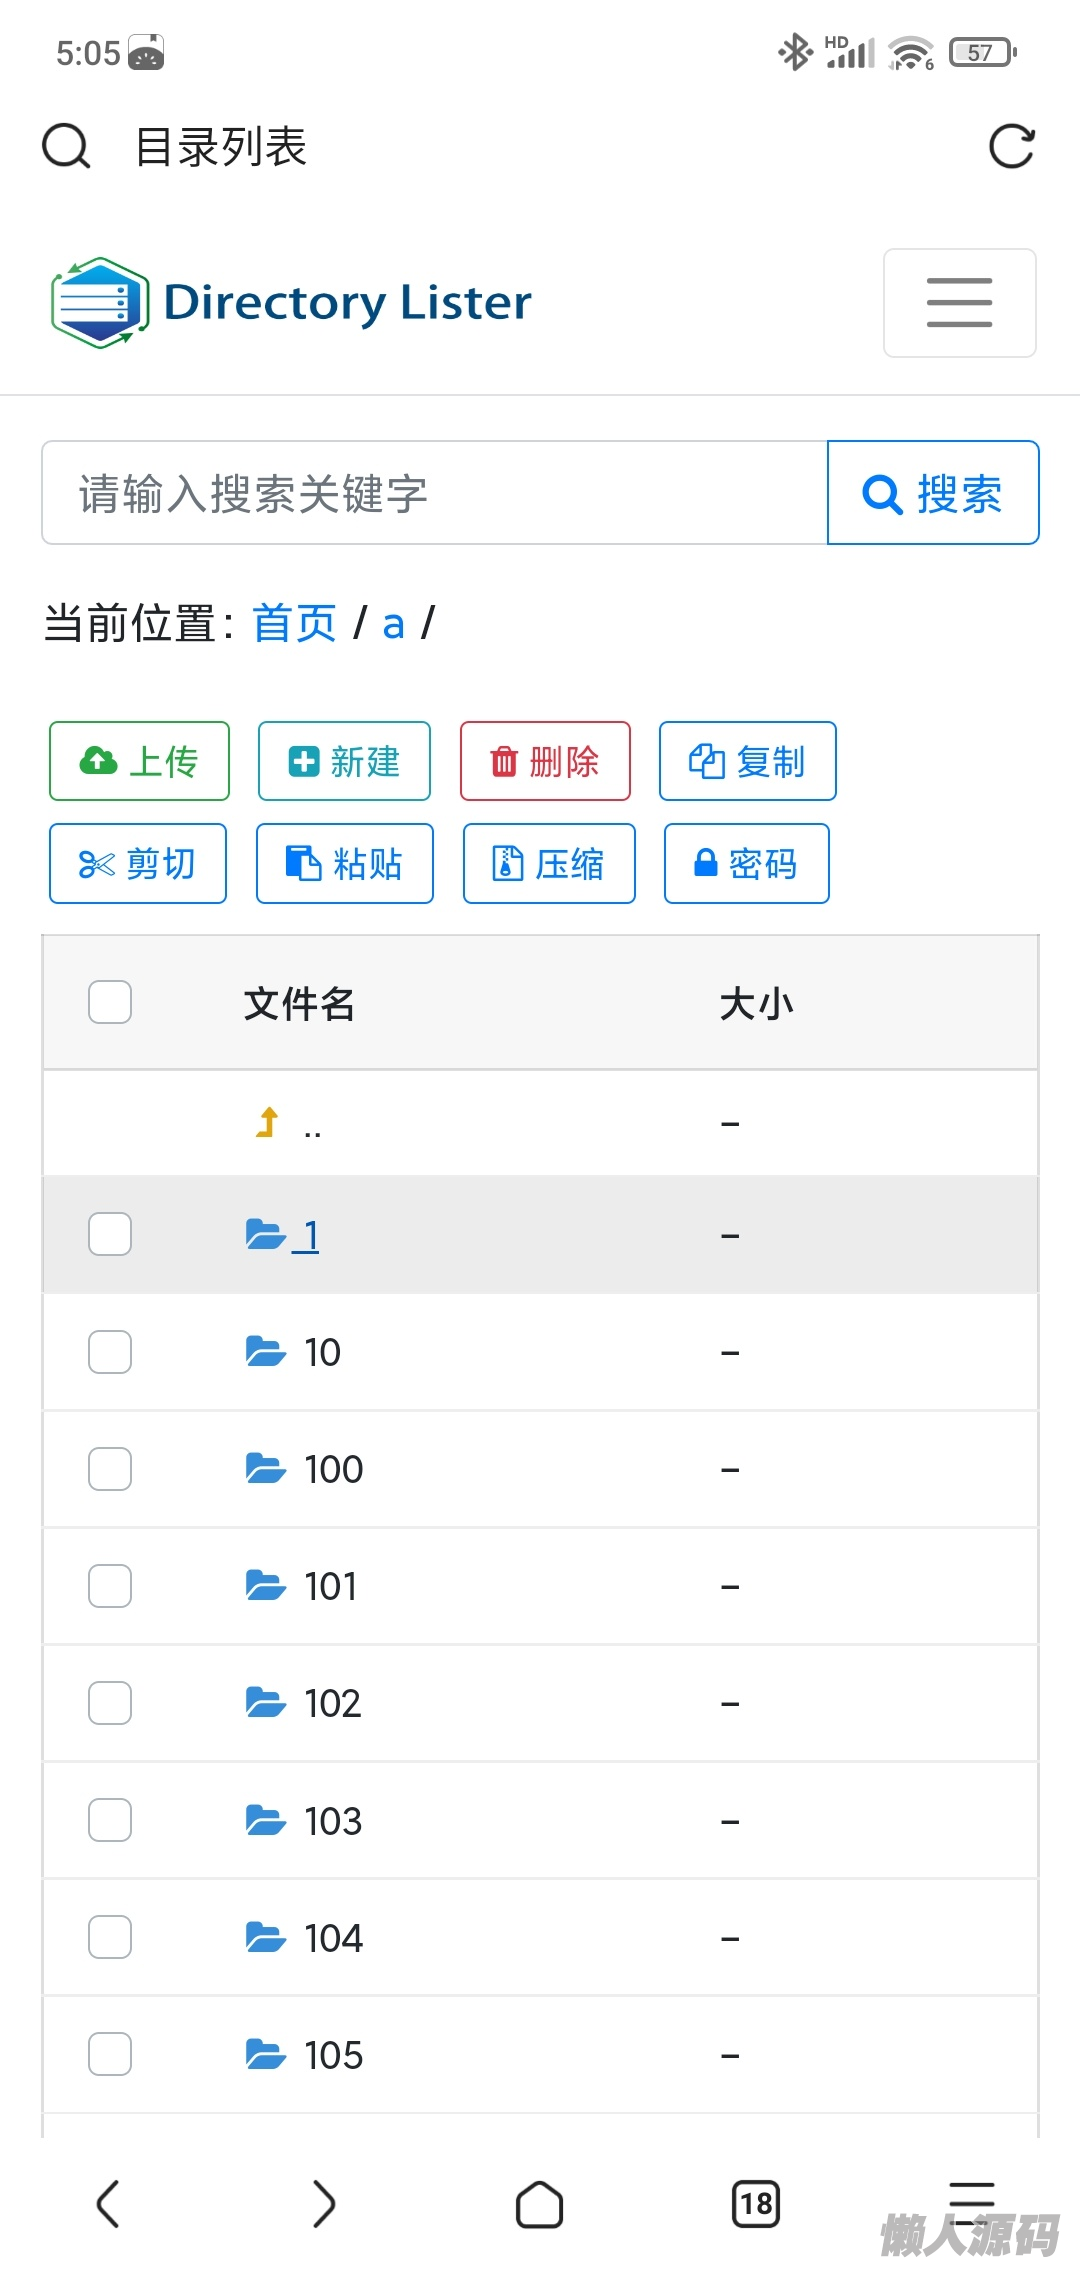
Task: Tap the browser search magnifier icon
Action: tap(66, 147)
